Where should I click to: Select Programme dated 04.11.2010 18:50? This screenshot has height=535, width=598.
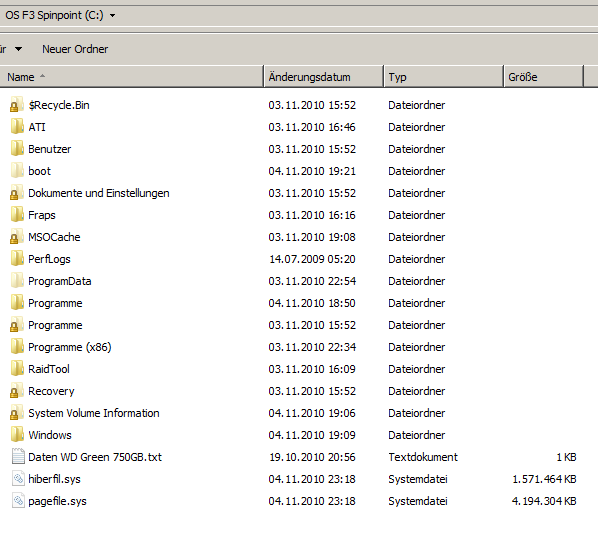[x=55, y=303]
